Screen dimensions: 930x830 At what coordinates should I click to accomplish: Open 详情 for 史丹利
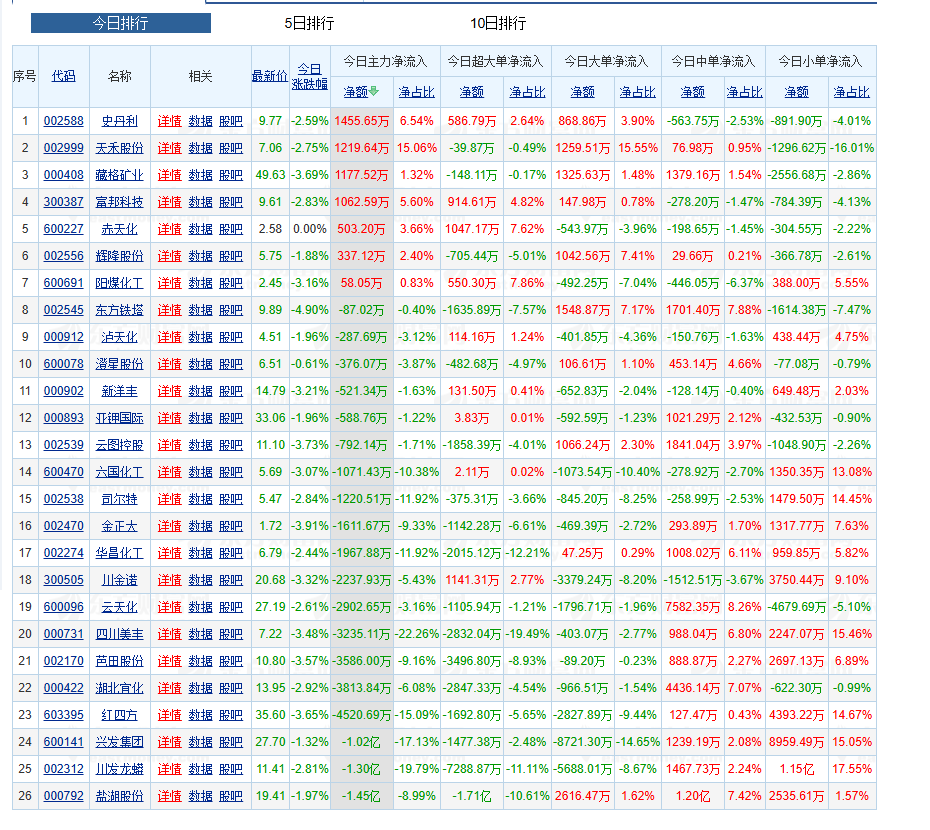click(x=170, y=121)
